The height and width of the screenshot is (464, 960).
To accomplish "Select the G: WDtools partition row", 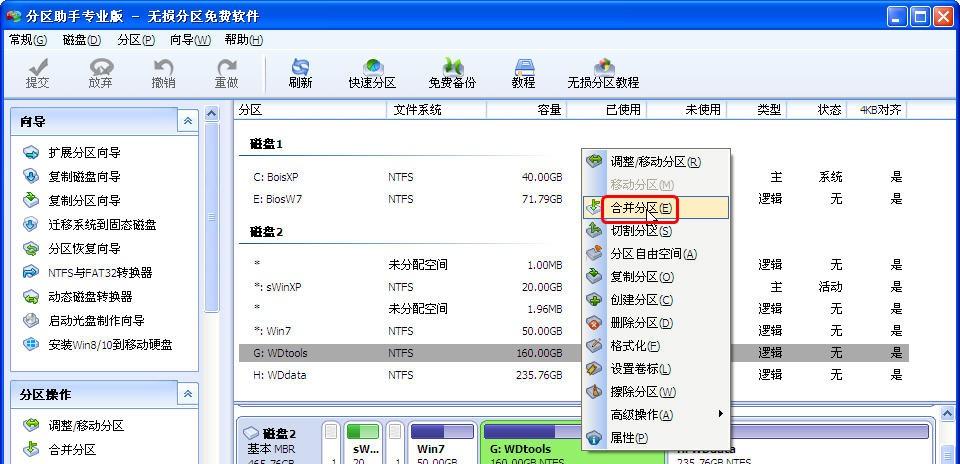I will point(573,353).
